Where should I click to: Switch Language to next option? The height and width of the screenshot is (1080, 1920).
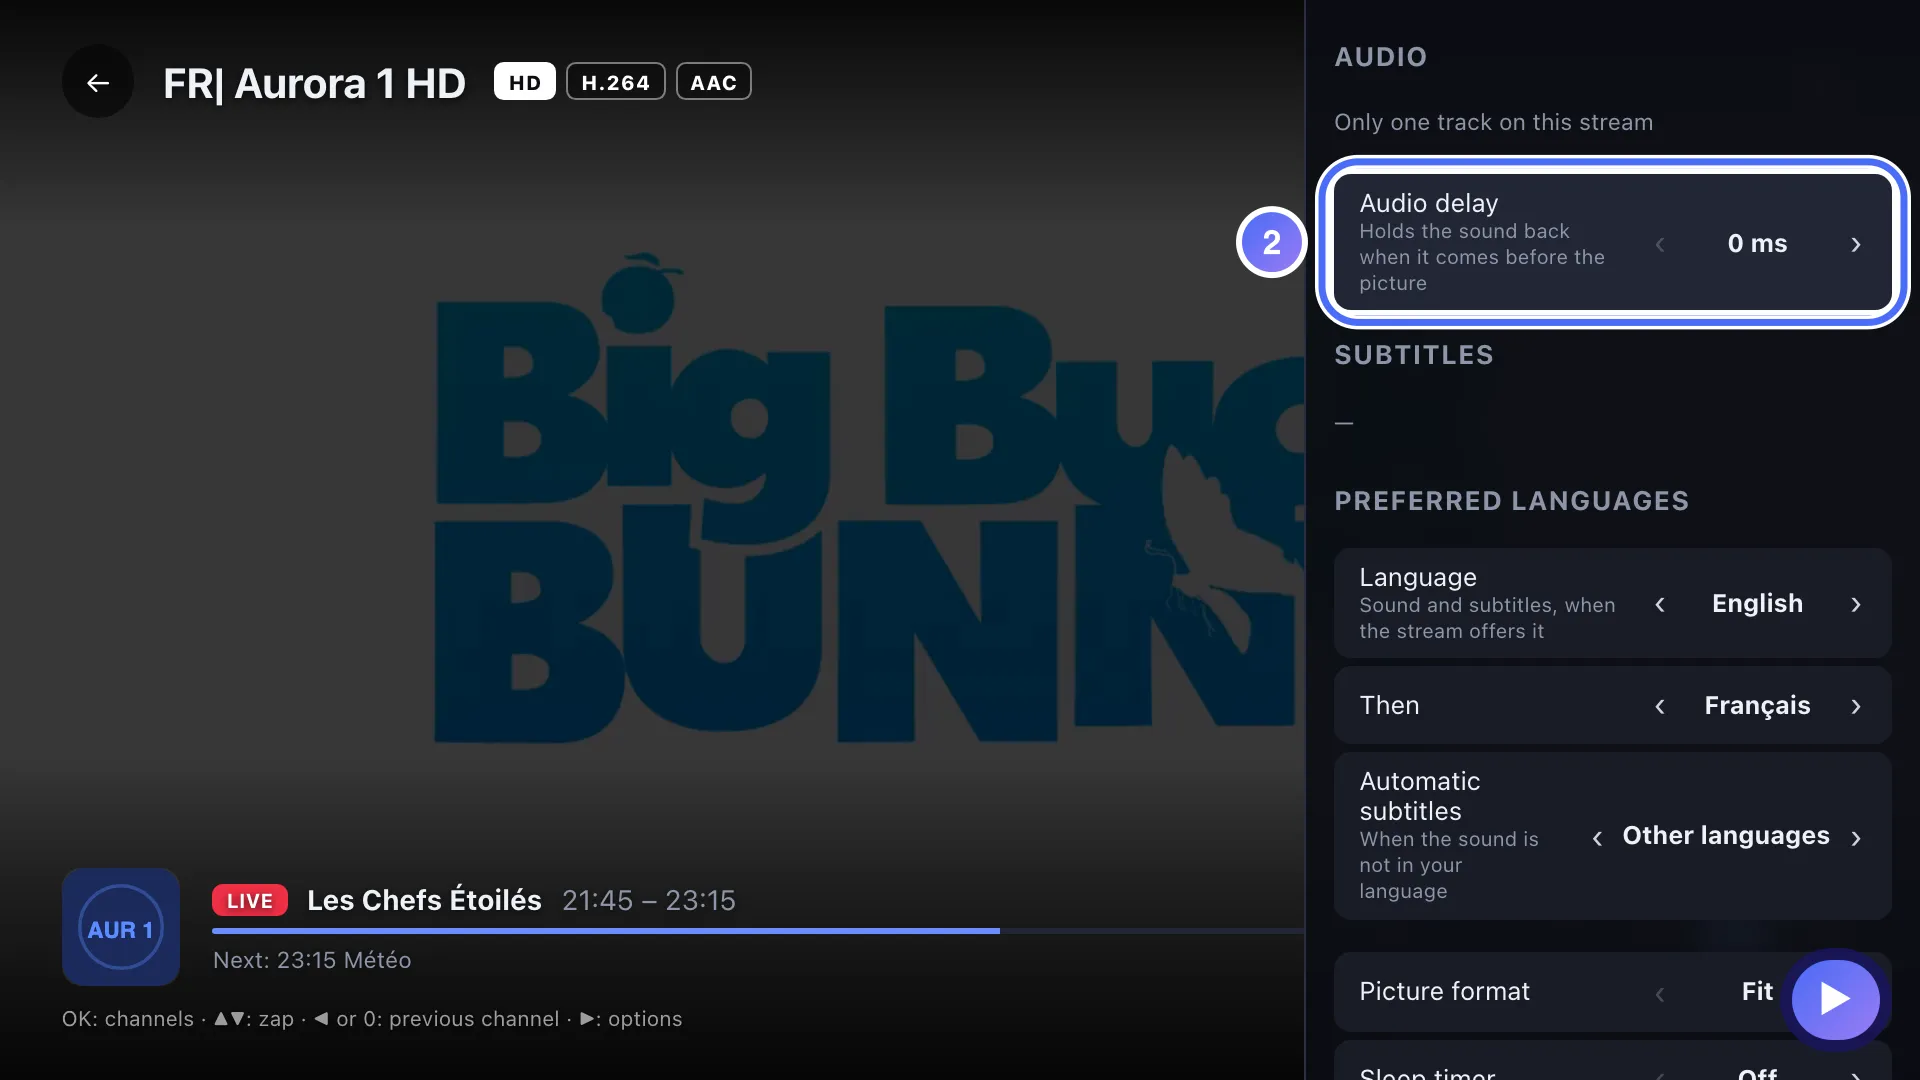pos(1856,604)
